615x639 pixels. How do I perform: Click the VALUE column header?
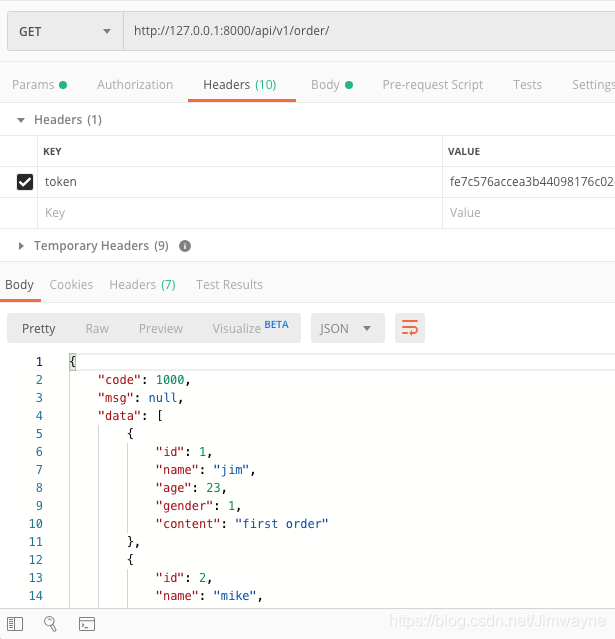(x=464, y=152)
